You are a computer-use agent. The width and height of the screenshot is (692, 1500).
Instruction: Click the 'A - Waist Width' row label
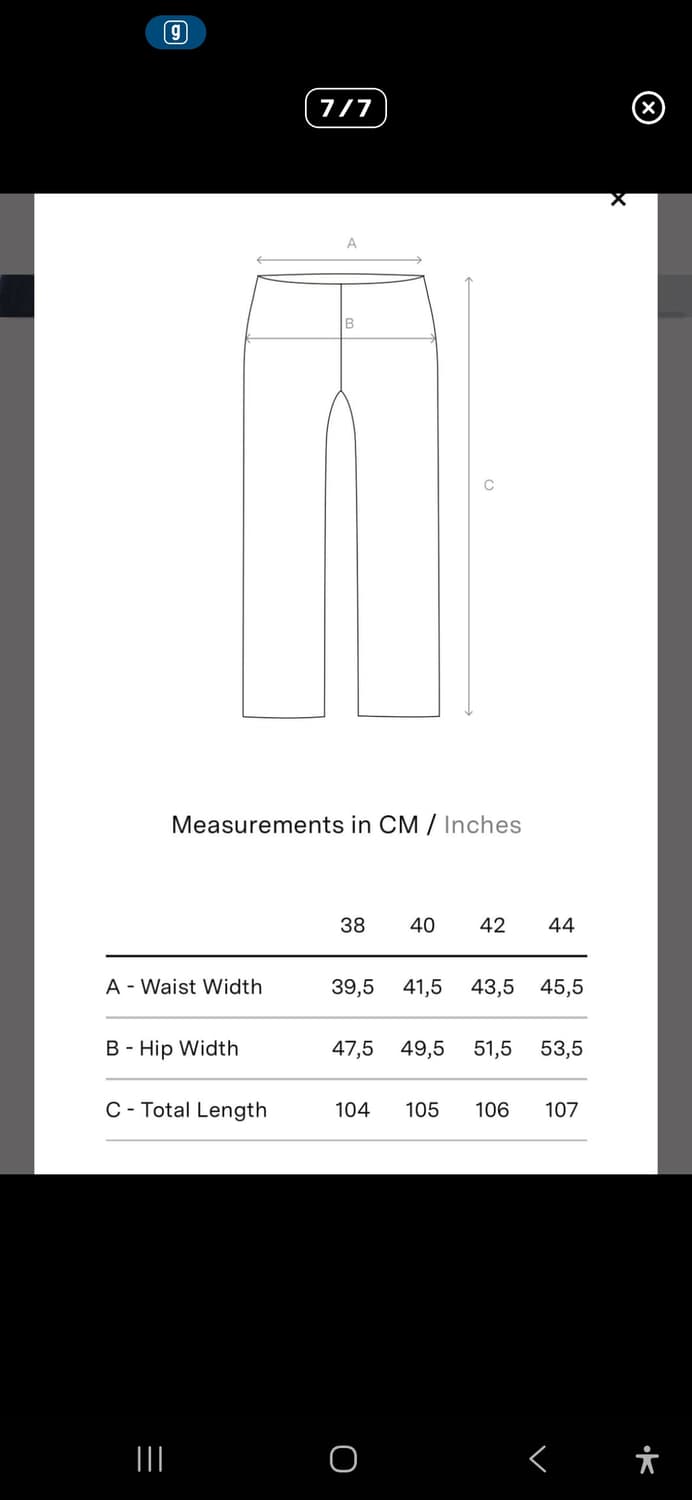[184, 987]
